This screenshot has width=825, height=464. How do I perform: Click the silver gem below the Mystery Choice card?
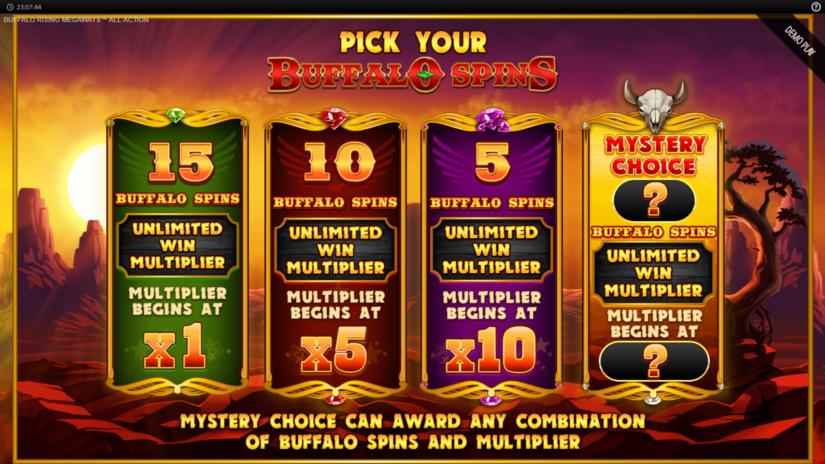653,399
